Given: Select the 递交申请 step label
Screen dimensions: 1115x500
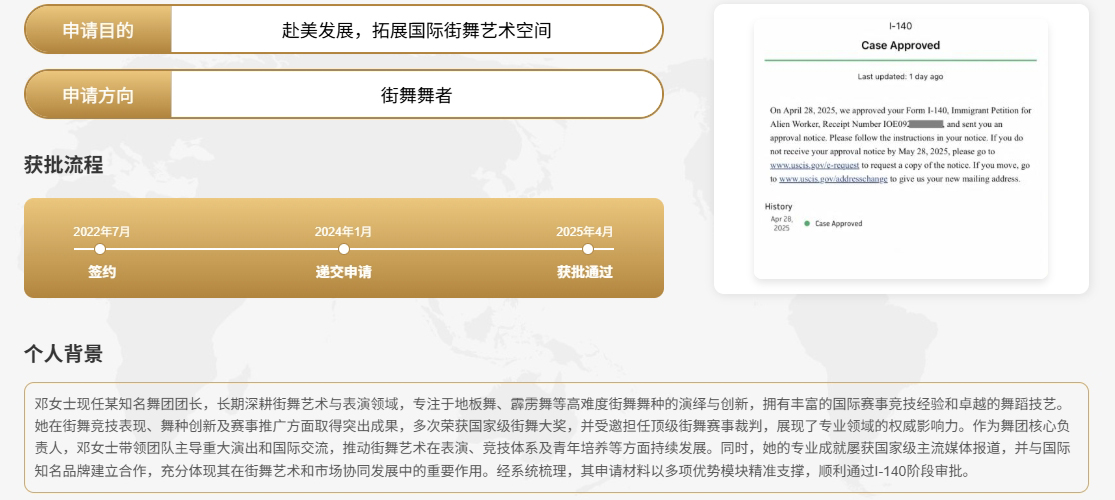Looking at the screenshot, I should pyautogui.click(x=344, y=272).
